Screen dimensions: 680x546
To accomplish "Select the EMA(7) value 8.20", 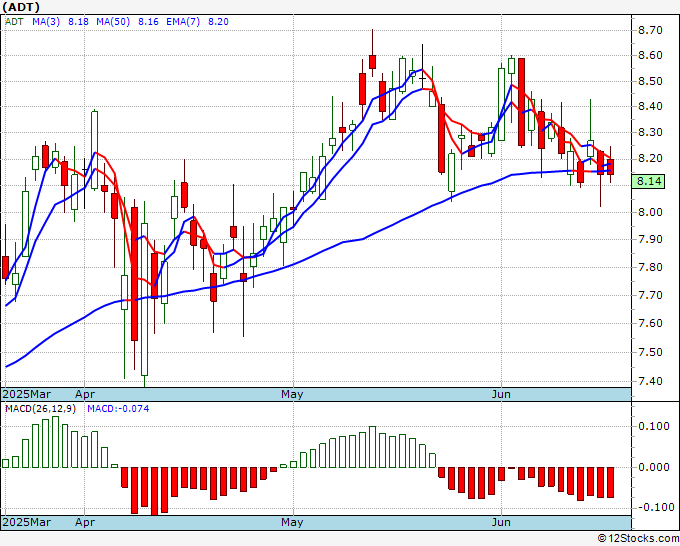I will point(218,22).
